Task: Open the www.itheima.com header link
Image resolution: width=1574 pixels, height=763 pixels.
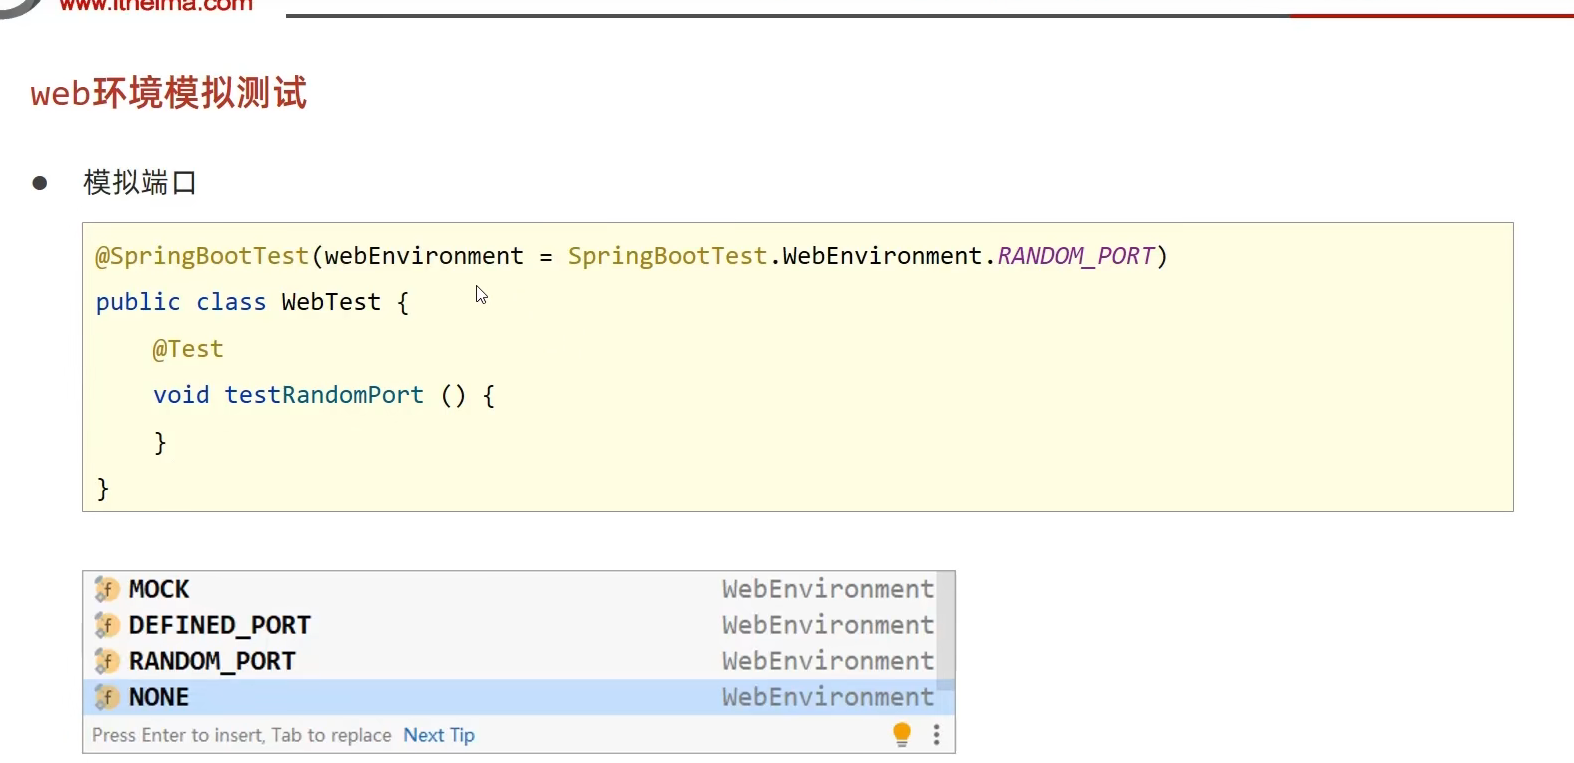Action: pyautogui.click(x=156, y=5)
